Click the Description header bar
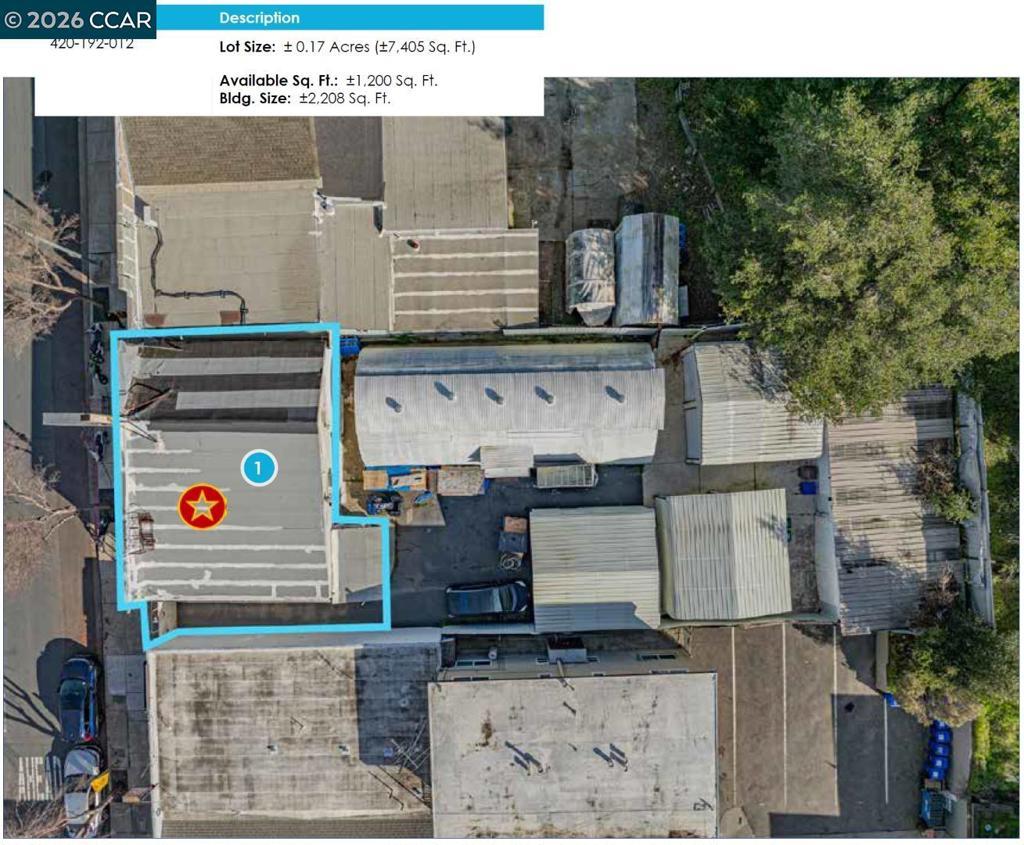This screenshot has width=1024, height=845. pyautogui.click(x=350, y=18)
